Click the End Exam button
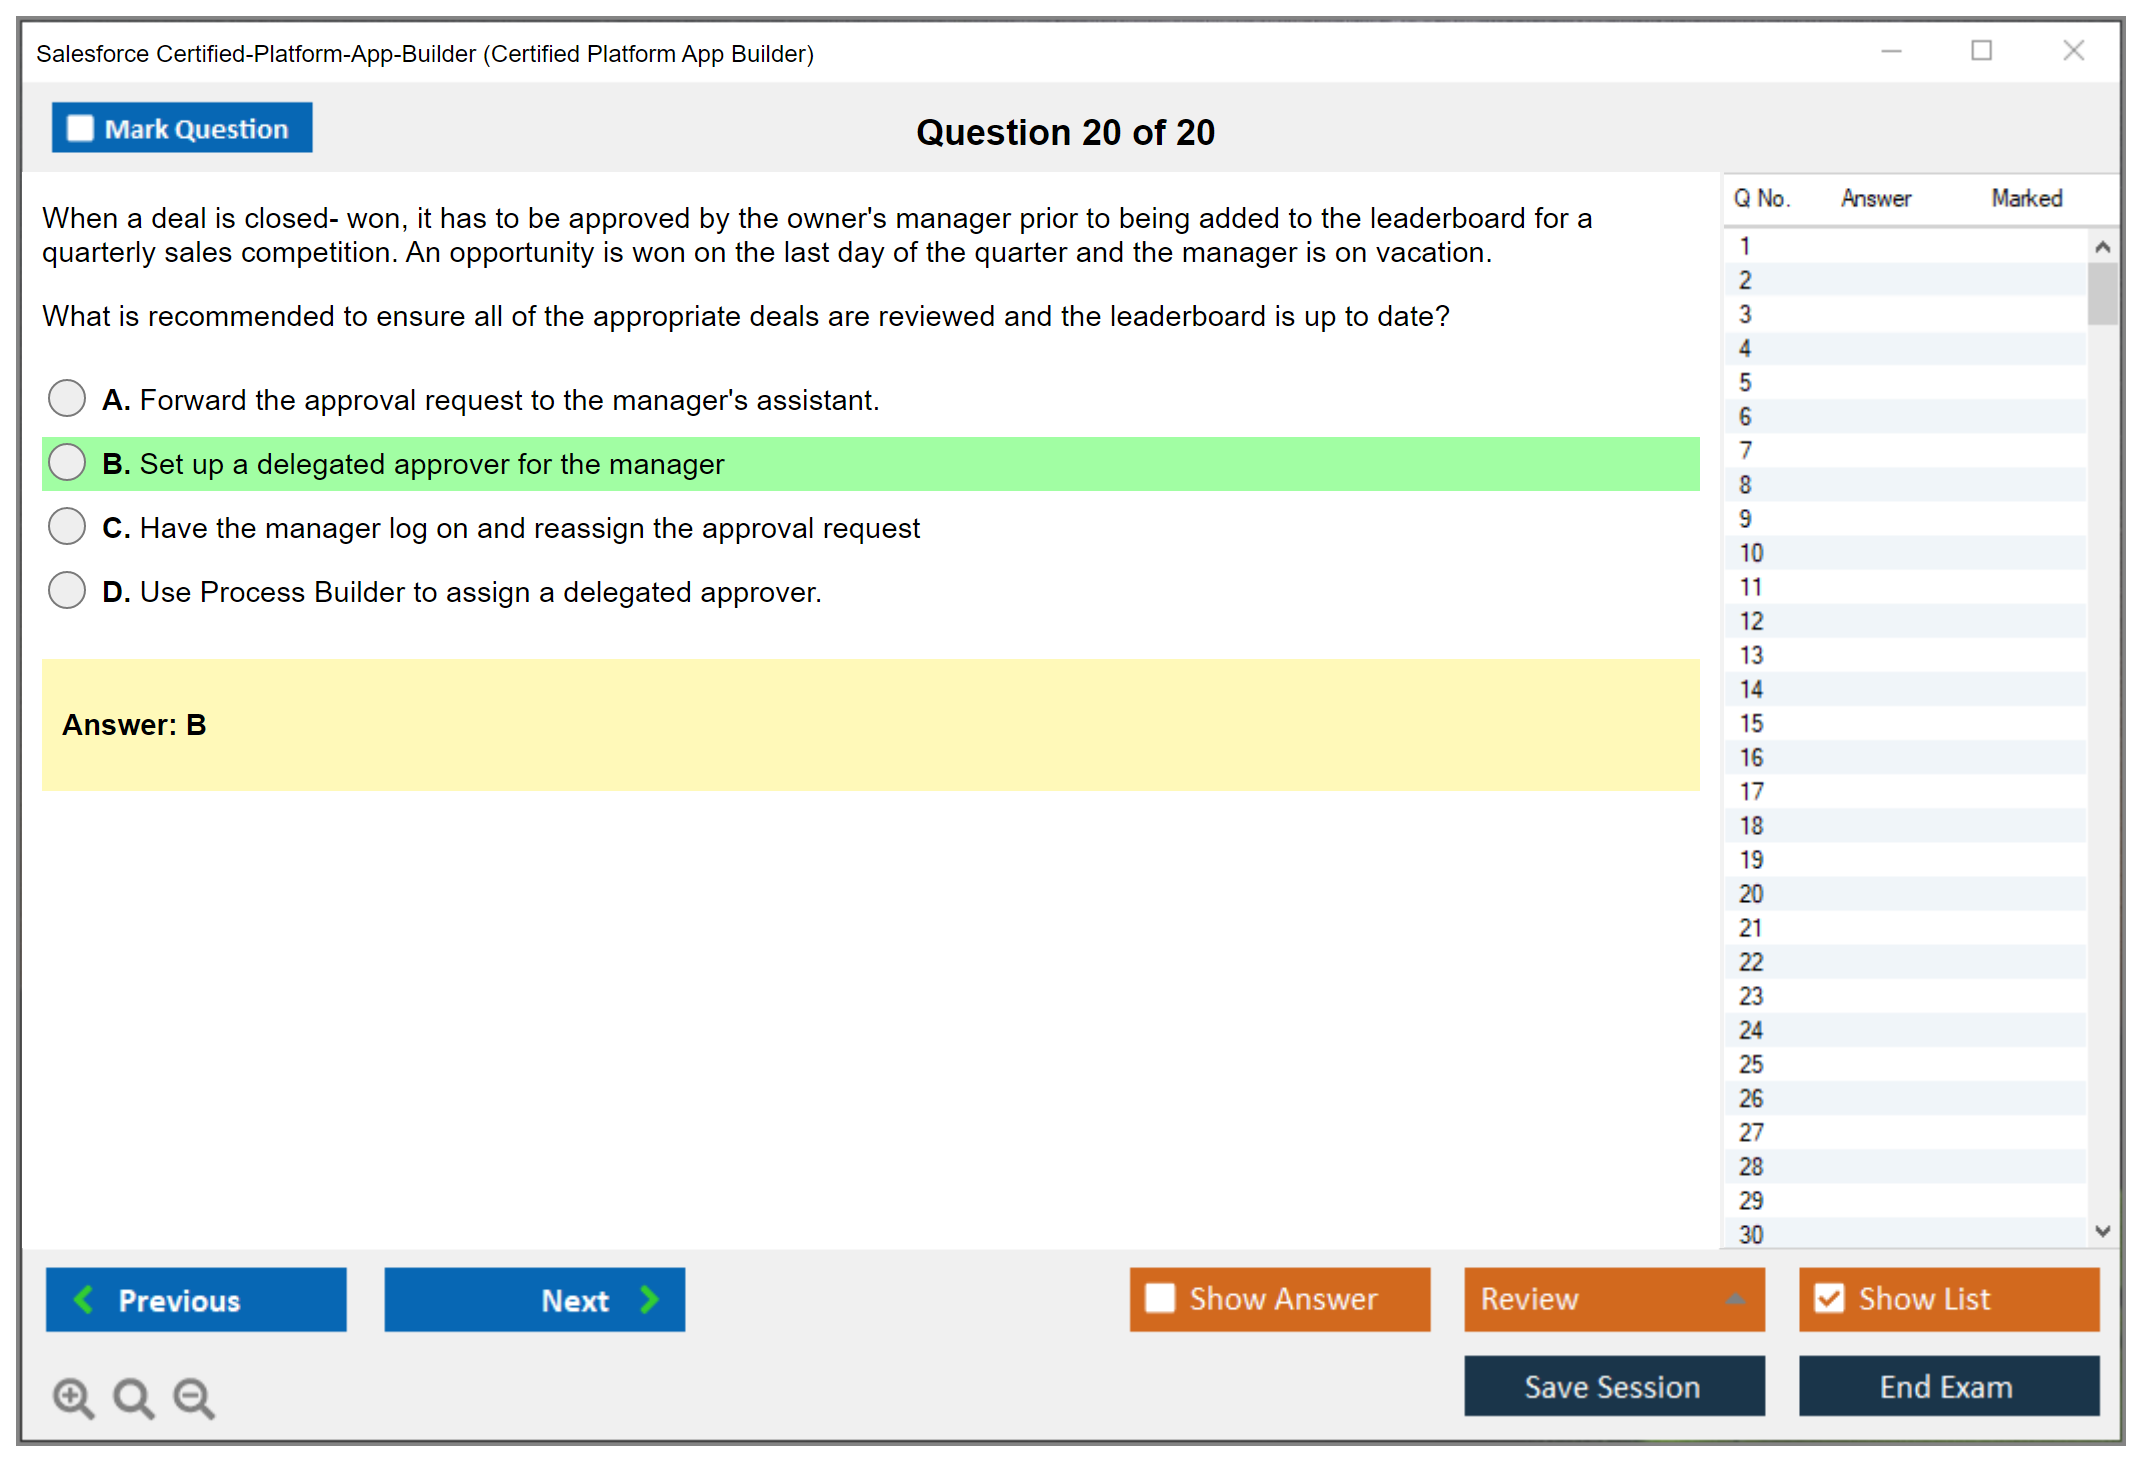 point(1947,1386)
